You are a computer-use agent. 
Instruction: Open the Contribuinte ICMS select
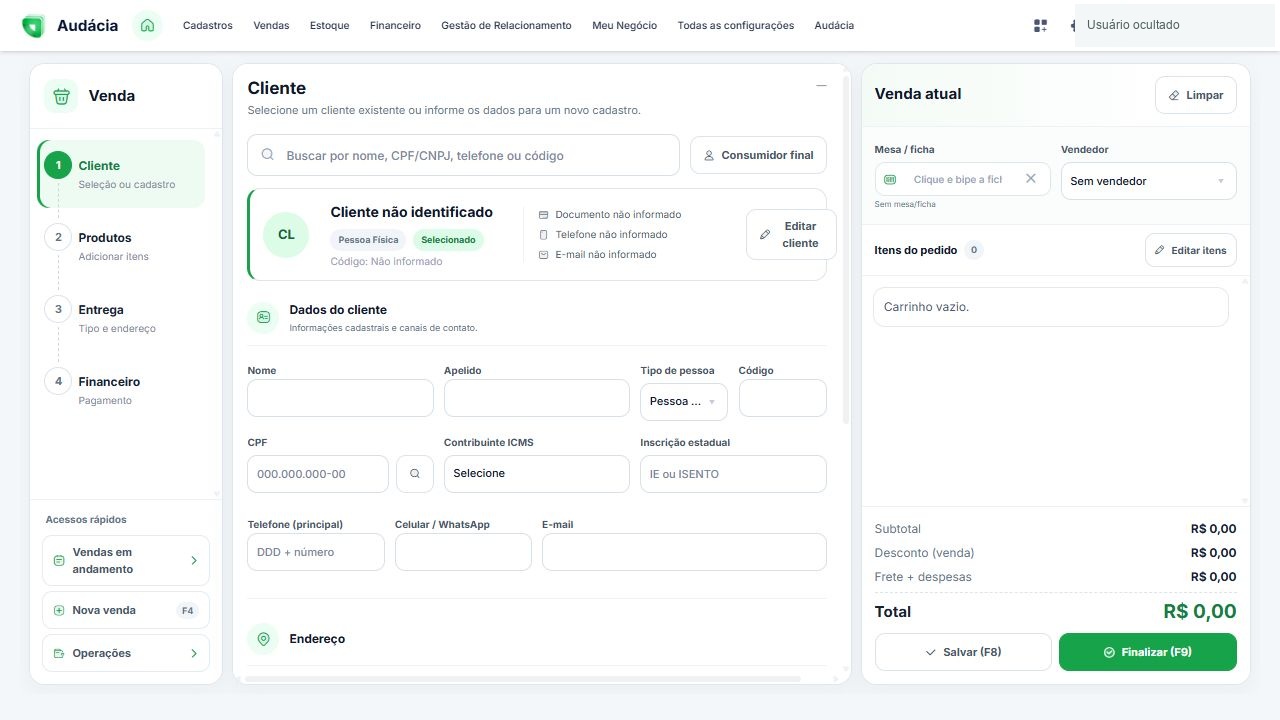click(537, 474)
